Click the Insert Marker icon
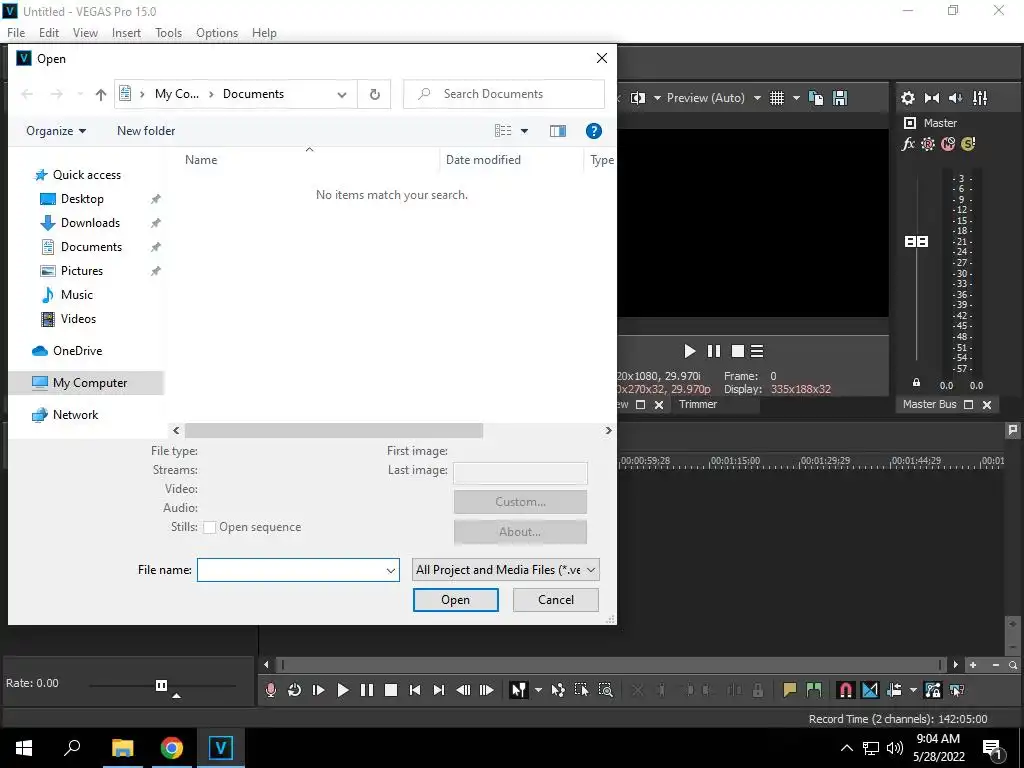The image size is (1024, 768). coord(790,690)
